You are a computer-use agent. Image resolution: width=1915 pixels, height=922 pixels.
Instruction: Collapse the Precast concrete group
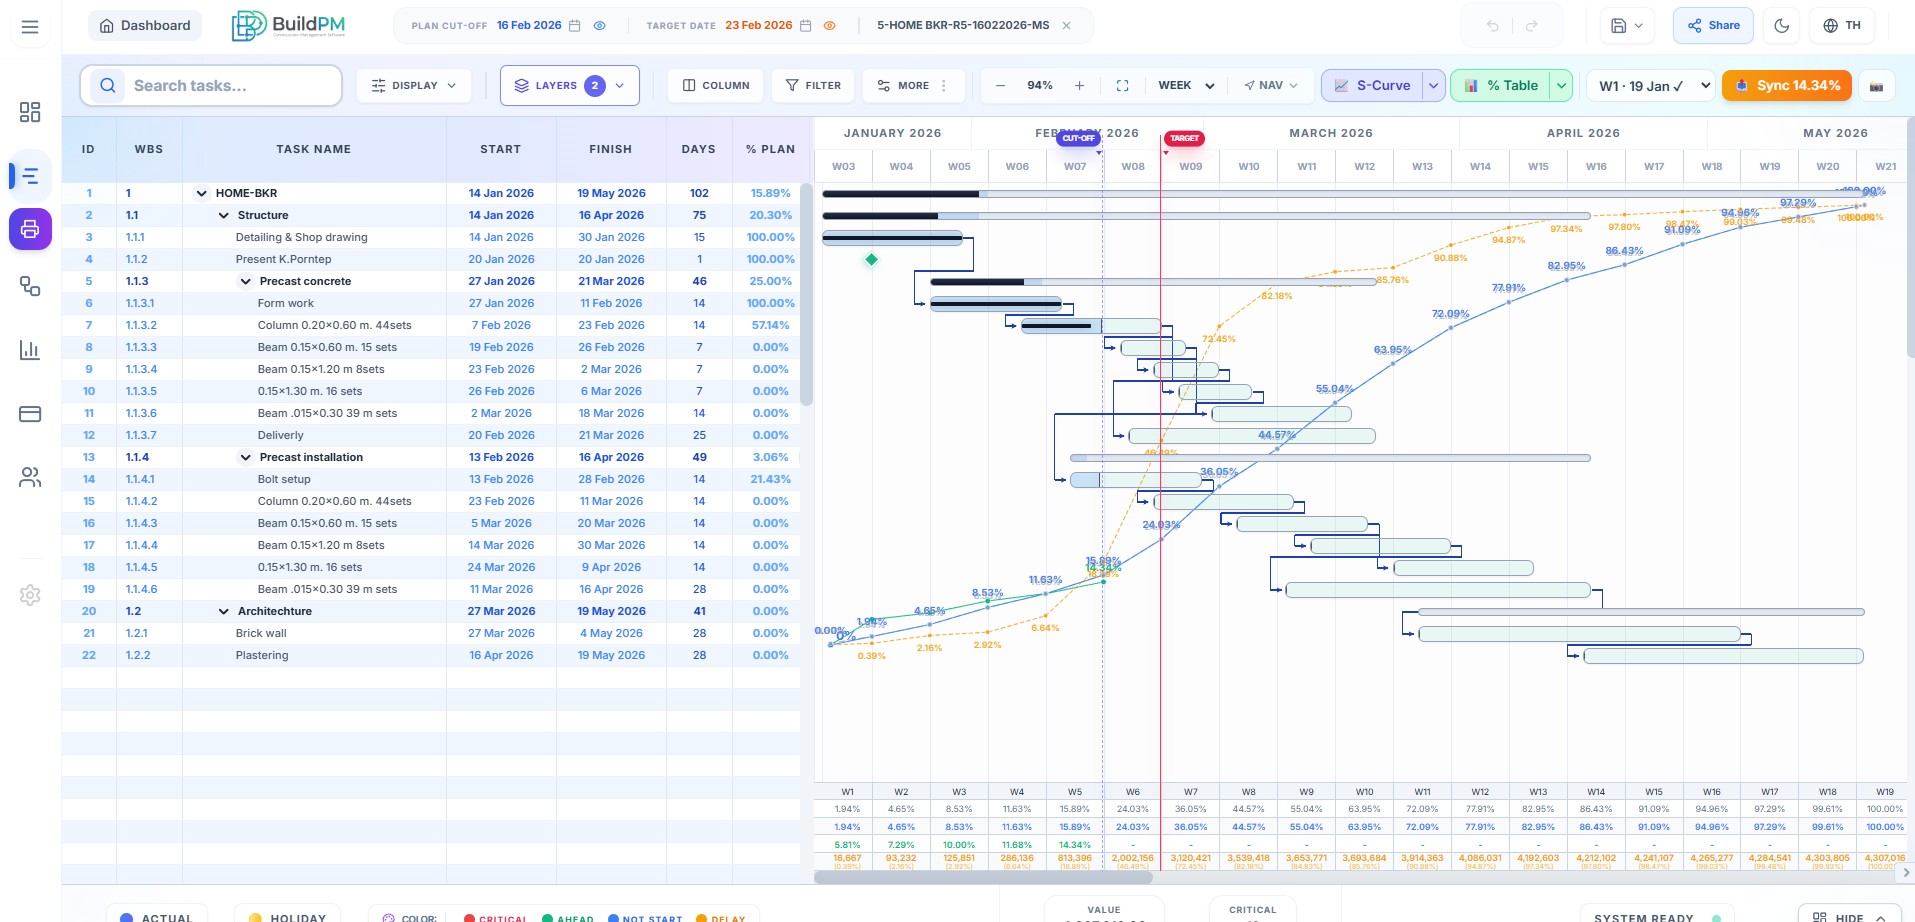click(x=245, y=281)
